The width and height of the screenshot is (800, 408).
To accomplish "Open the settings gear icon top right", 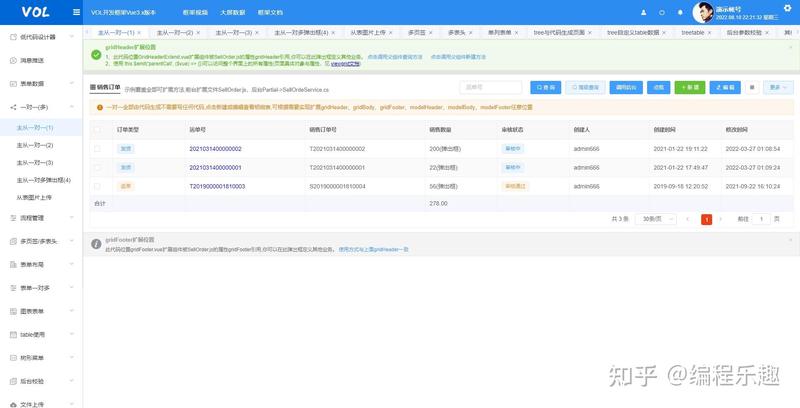I will point(787,7).
